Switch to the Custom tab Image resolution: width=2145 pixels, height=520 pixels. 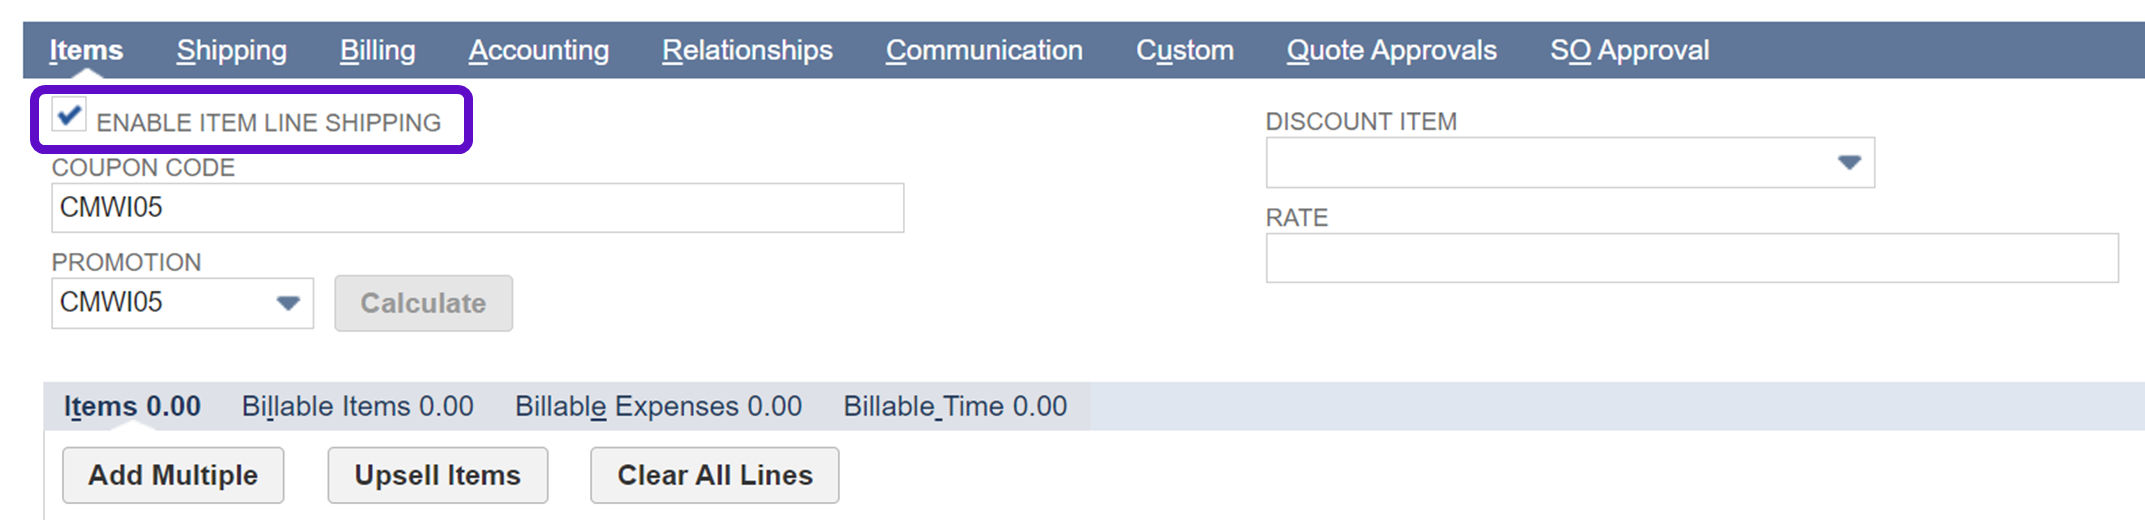coord(1184,50)
